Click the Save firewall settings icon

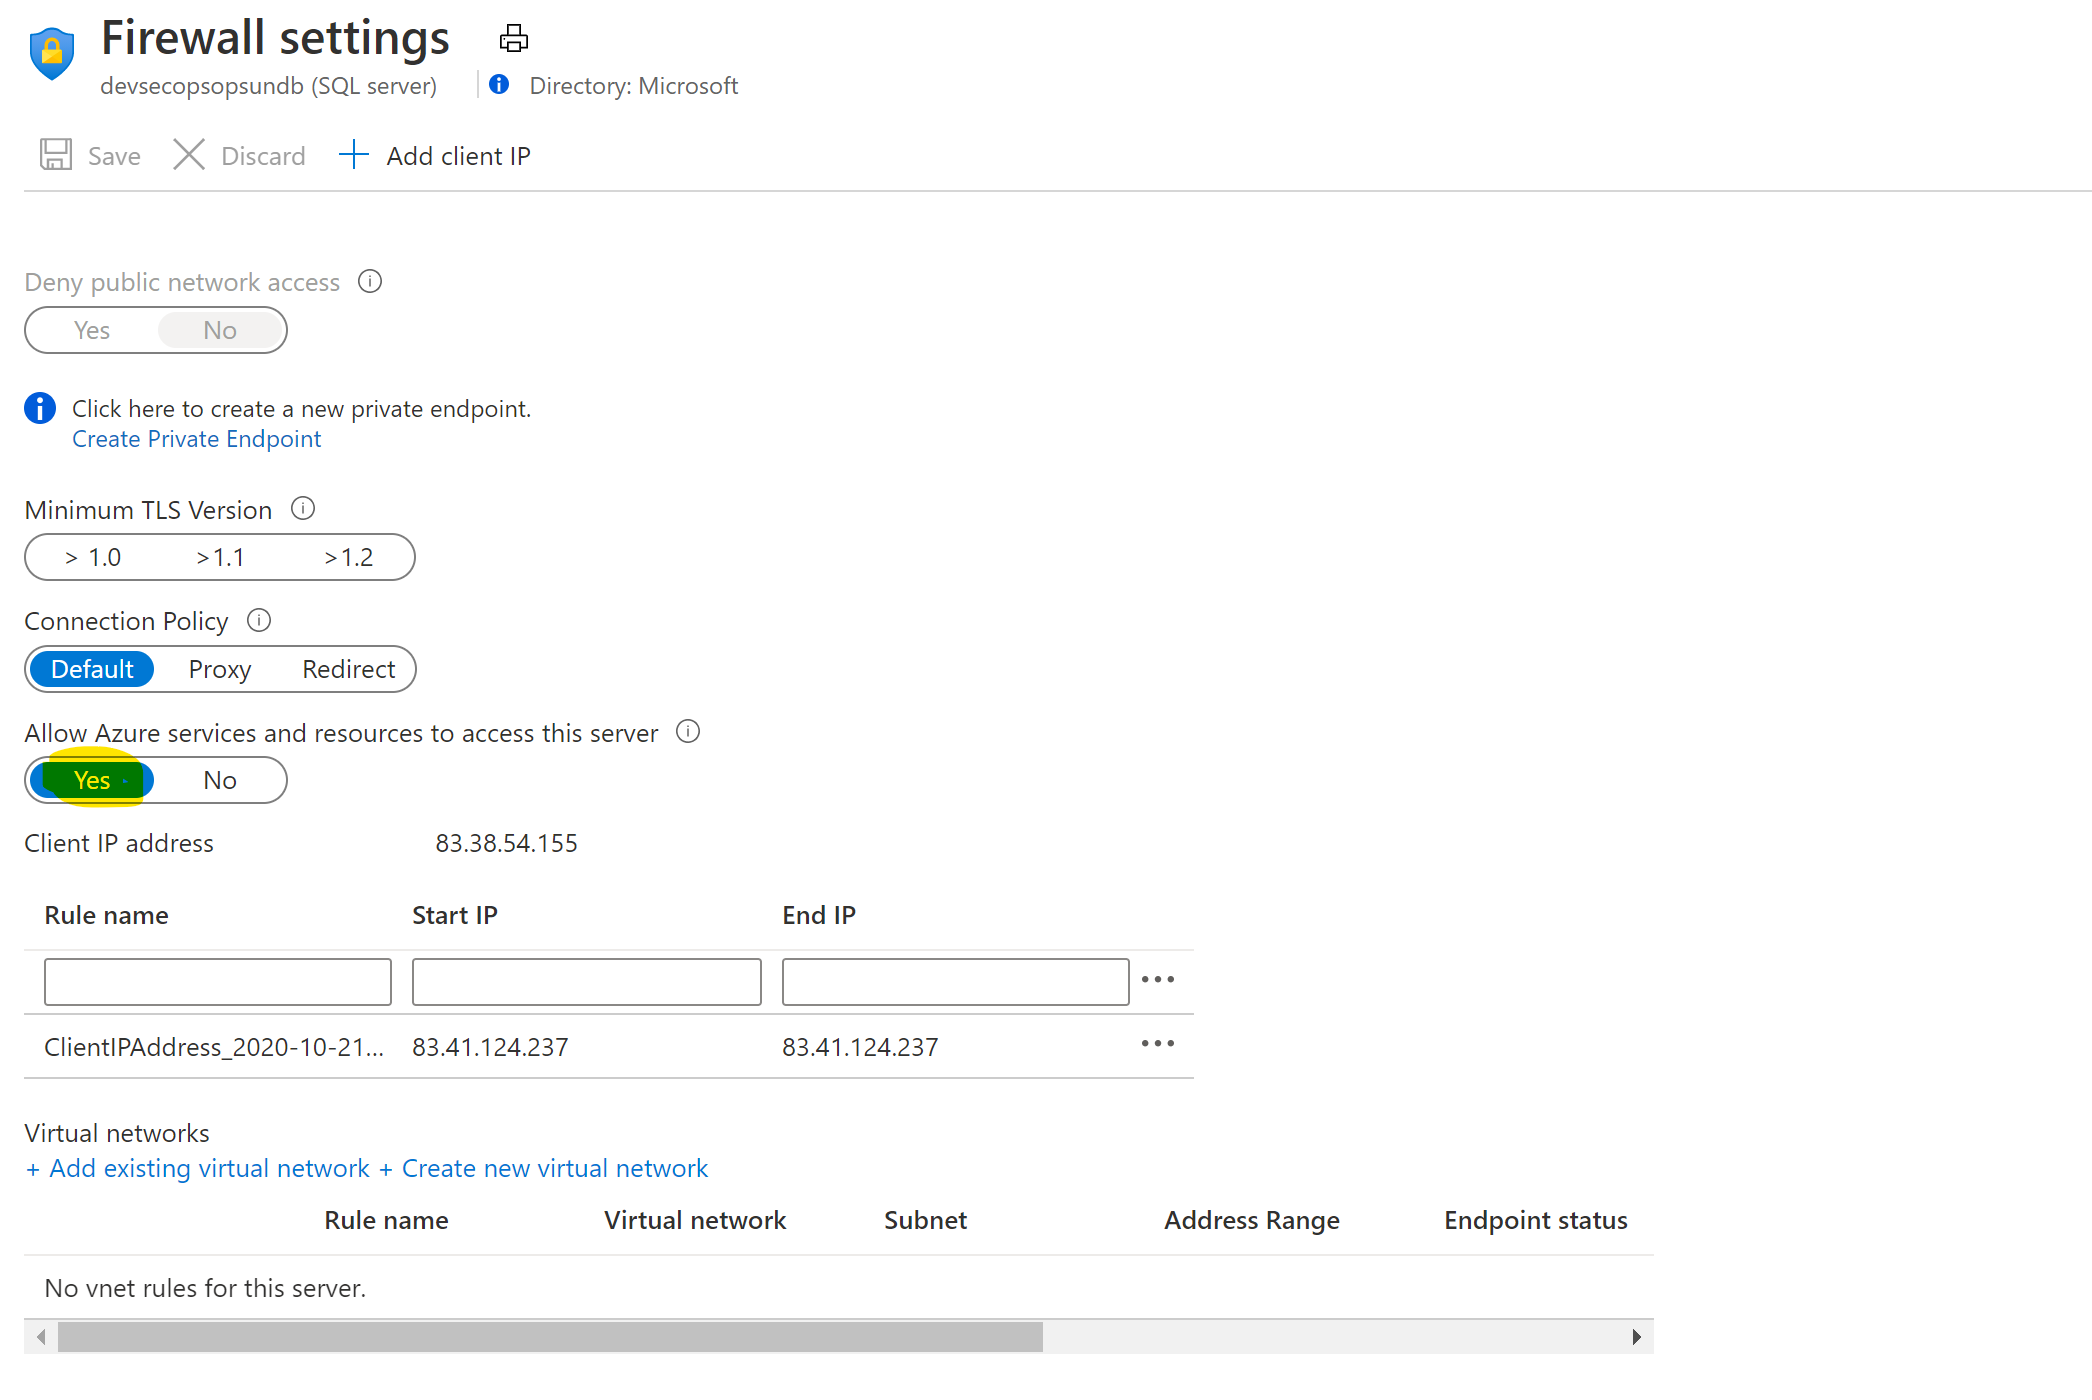tap(58, 153)
